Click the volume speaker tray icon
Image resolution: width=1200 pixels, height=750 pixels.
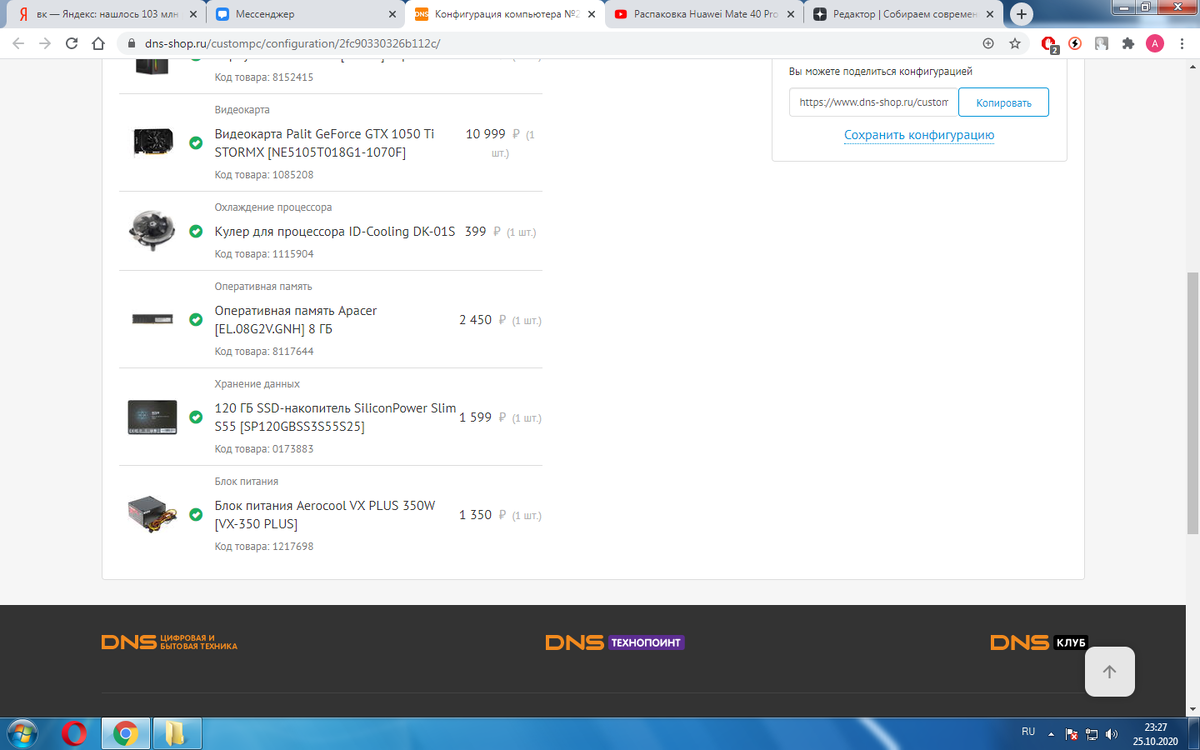tap(1112, 734)
